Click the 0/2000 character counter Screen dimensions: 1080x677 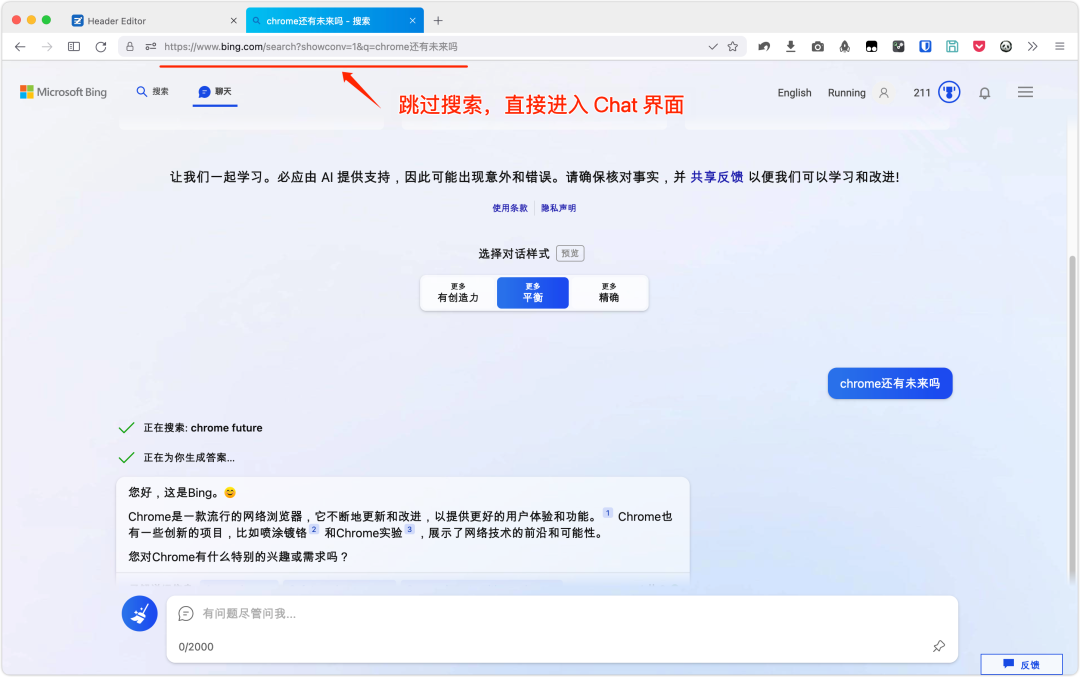196,647
